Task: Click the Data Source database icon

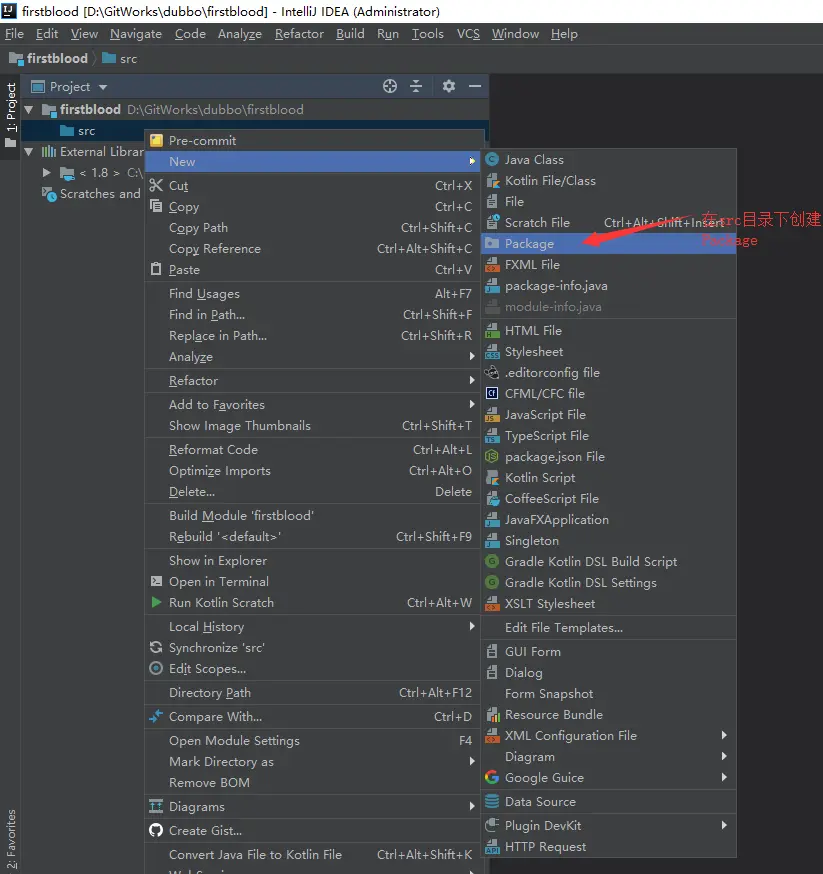Action: [492, 802]
